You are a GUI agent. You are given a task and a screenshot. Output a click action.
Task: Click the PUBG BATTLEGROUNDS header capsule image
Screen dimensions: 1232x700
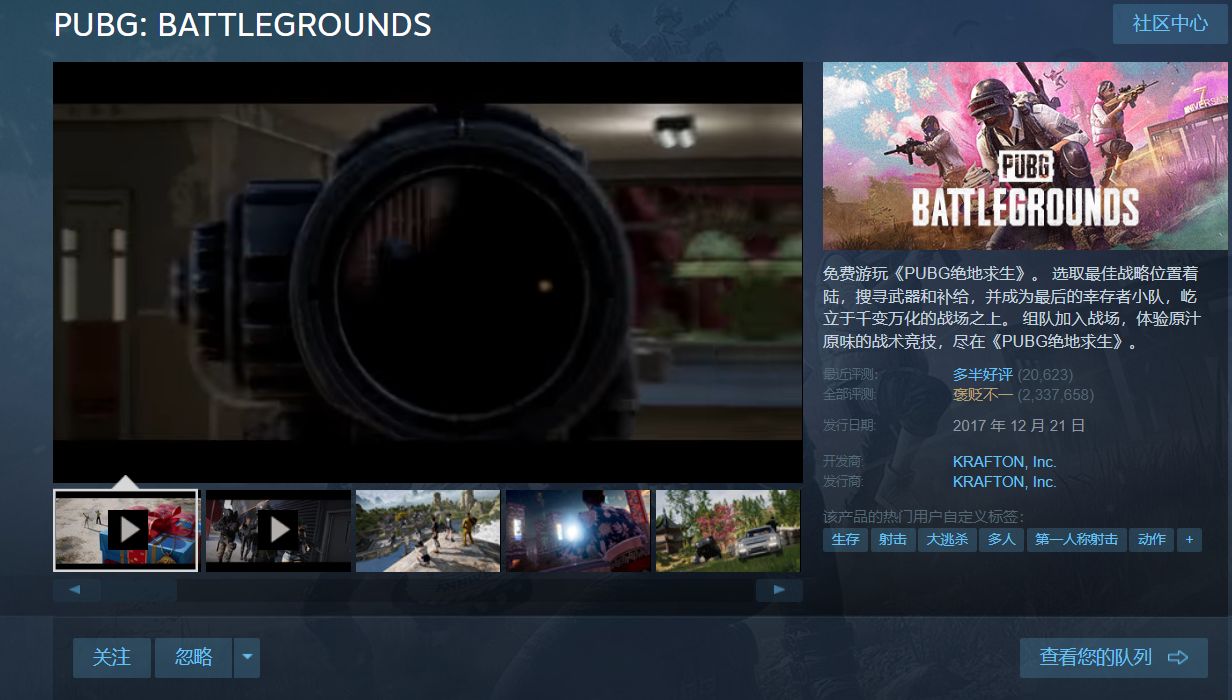click(1027, 156)
